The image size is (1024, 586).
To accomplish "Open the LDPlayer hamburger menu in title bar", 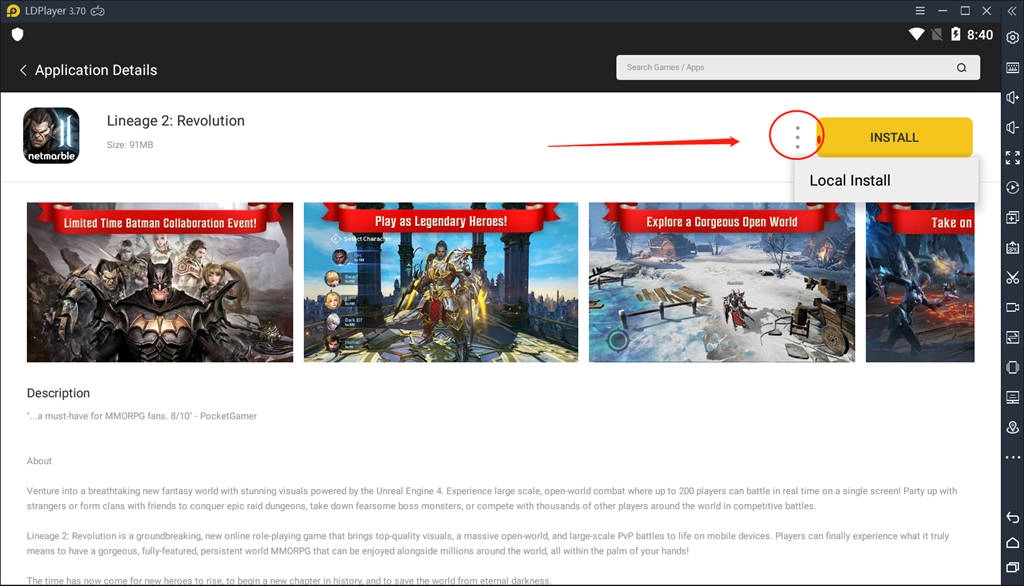I will [x=920, y=10].
